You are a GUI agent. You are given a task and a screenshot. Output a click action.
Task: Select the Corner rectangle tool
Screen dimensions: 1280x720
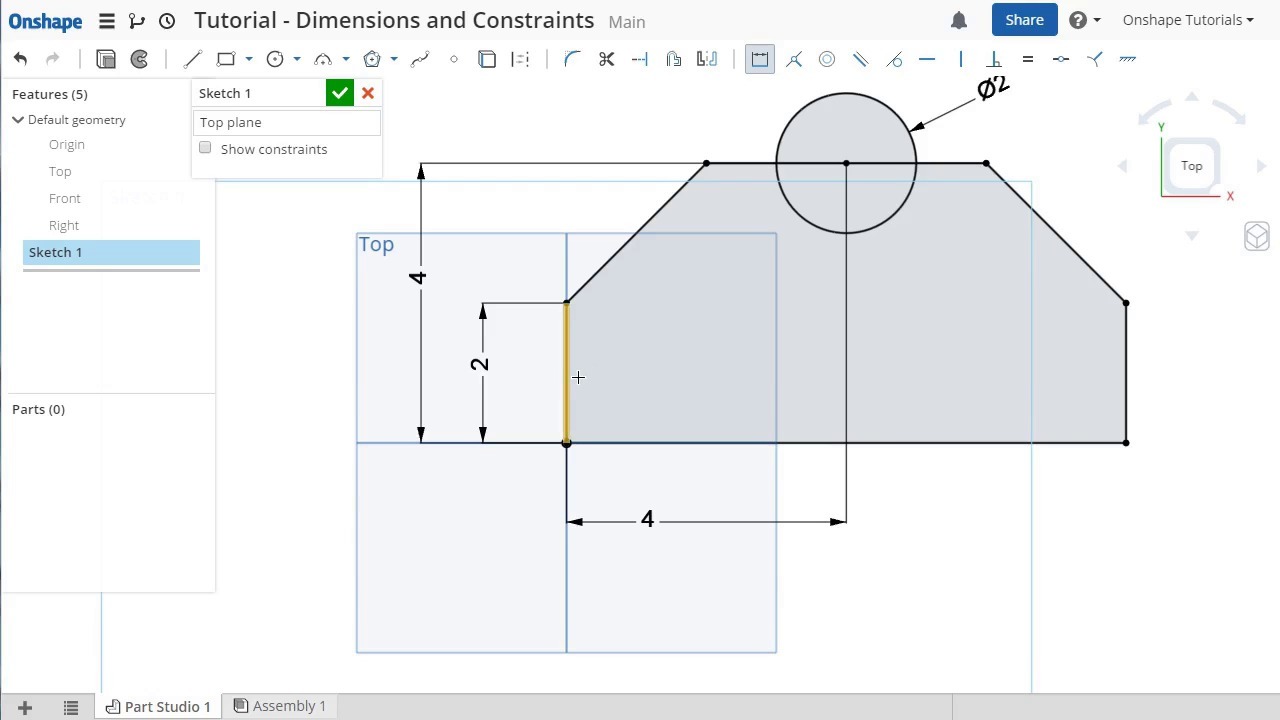[x=226, y=59]
